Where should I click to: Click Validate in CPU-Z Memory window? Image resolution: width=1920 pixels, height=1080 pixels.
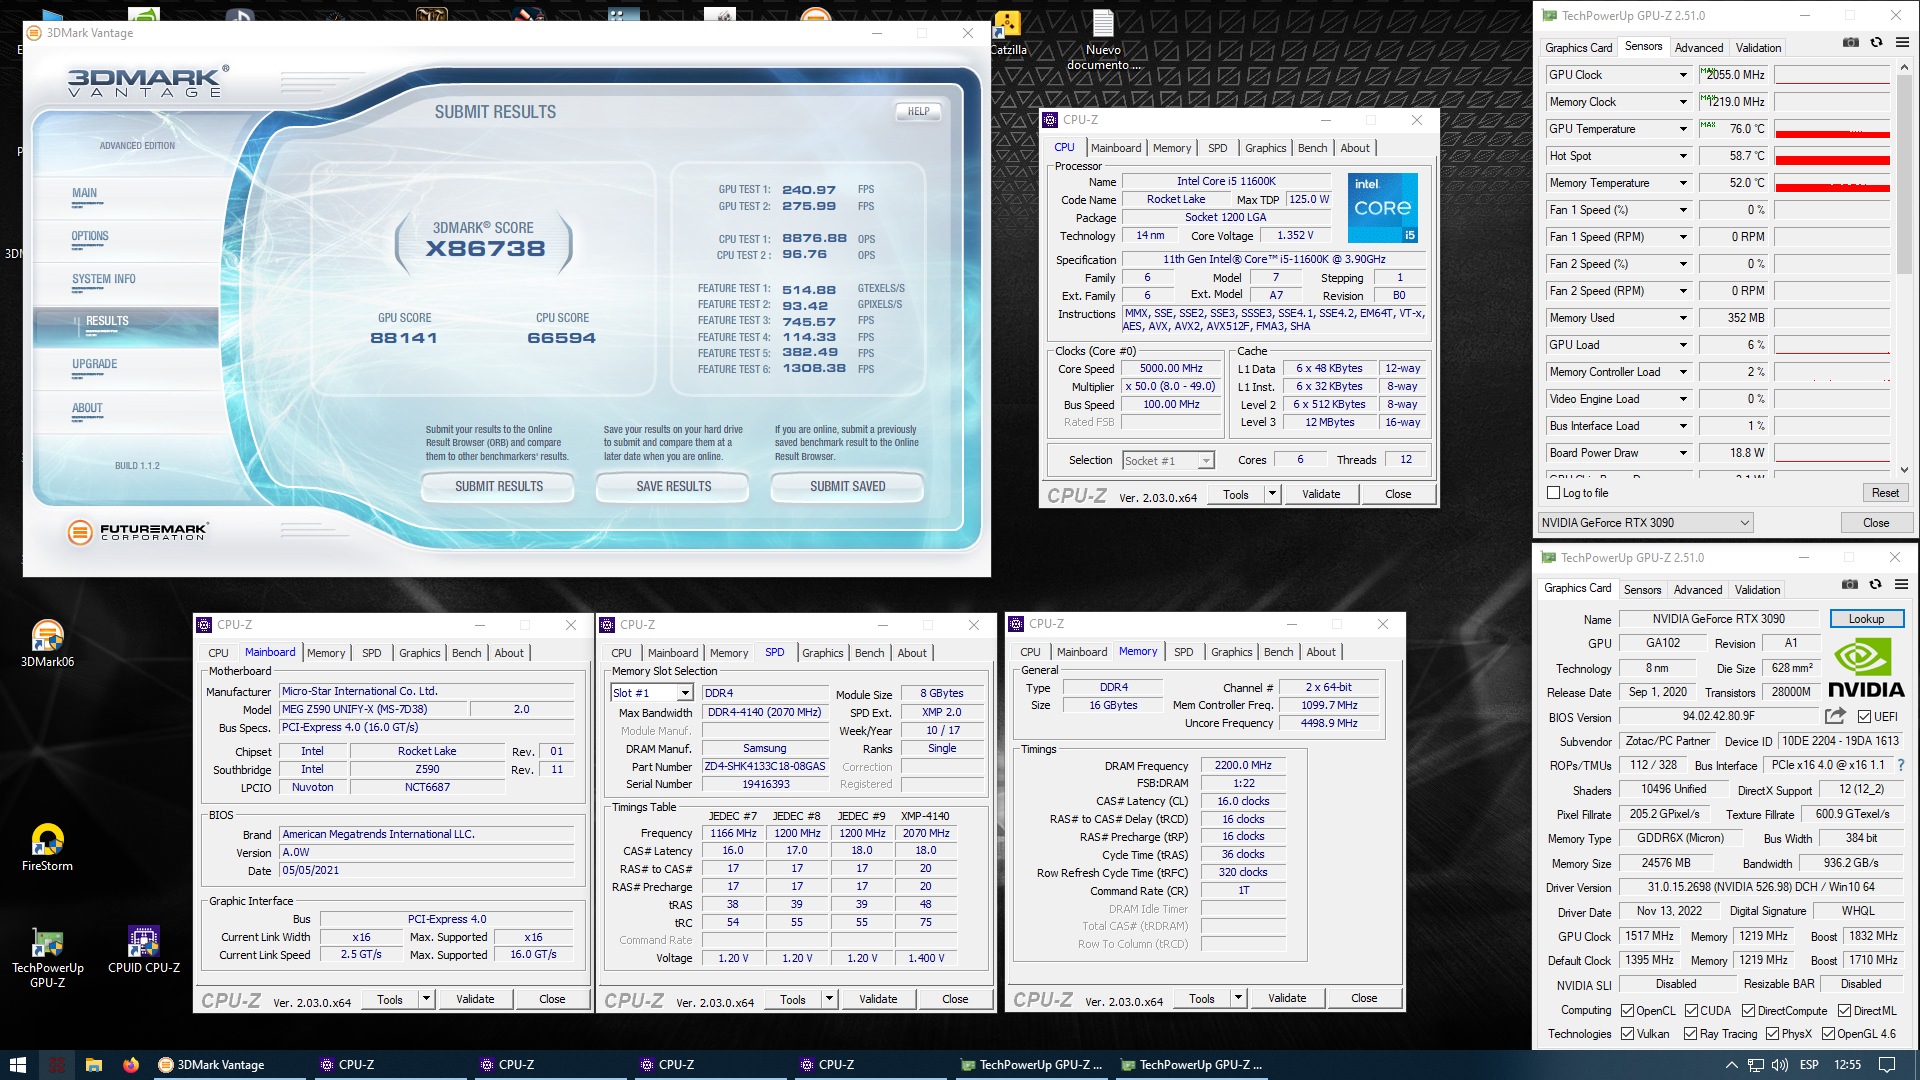point(1286,998)
